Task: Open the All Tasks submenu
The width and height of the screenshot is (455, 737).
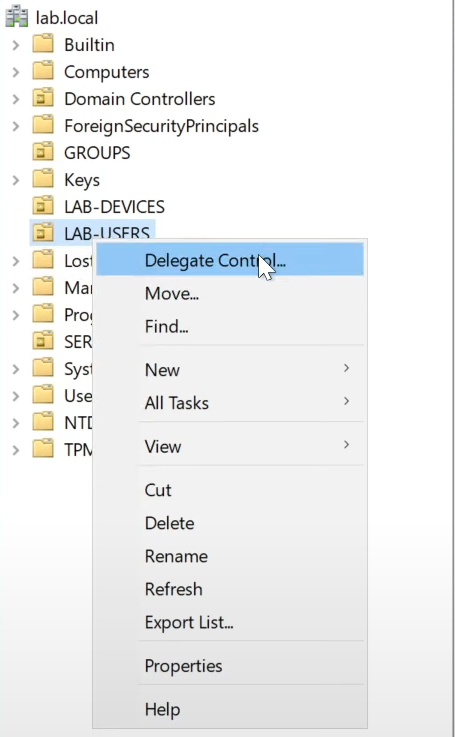Action: pyautogui.click(x=230, y=403)
